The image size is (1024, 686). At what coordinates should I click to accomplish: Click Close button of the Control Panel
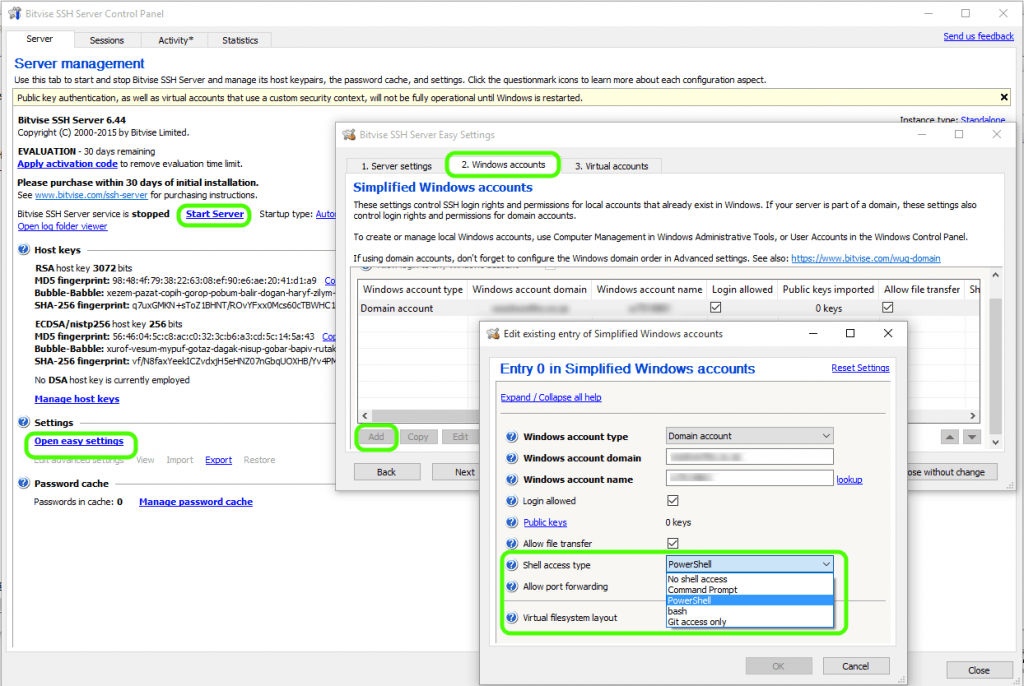coord(978,670)
